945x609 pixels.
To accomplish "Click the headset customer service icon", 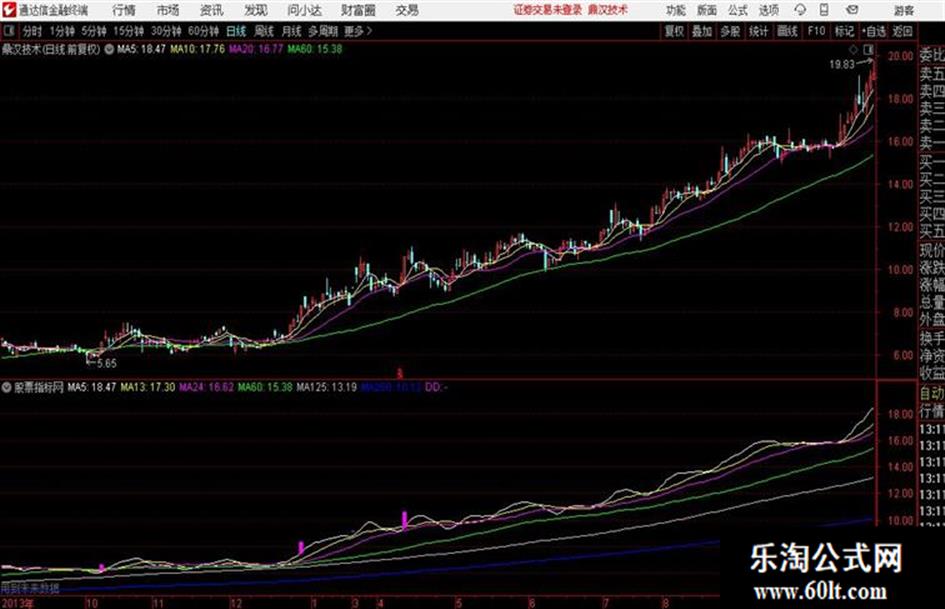I will coord(800,10).
